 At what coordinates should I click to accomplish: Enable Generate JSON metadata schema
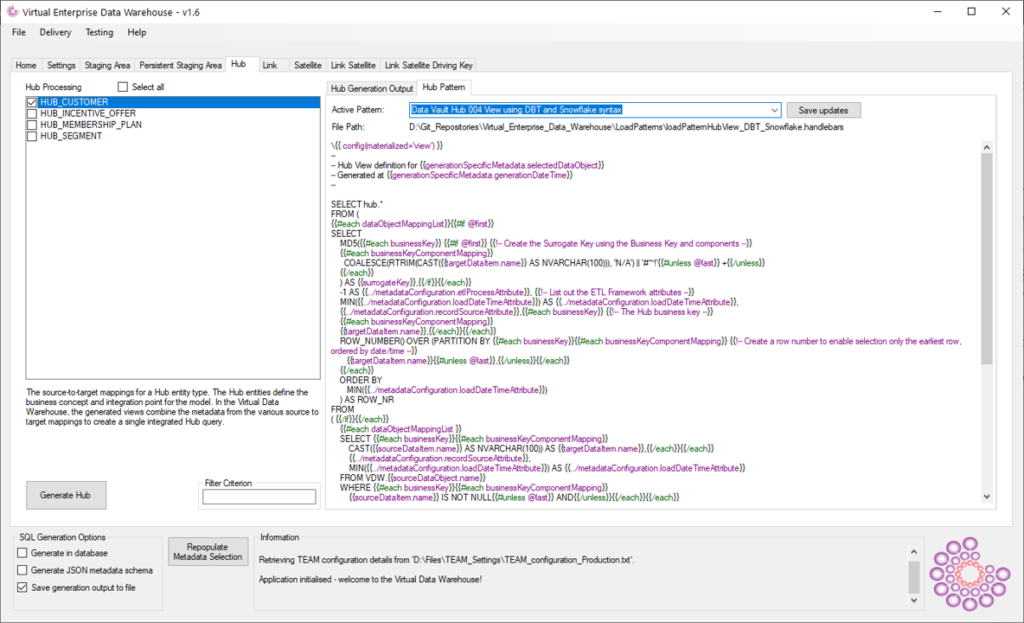tap(23, 570)
